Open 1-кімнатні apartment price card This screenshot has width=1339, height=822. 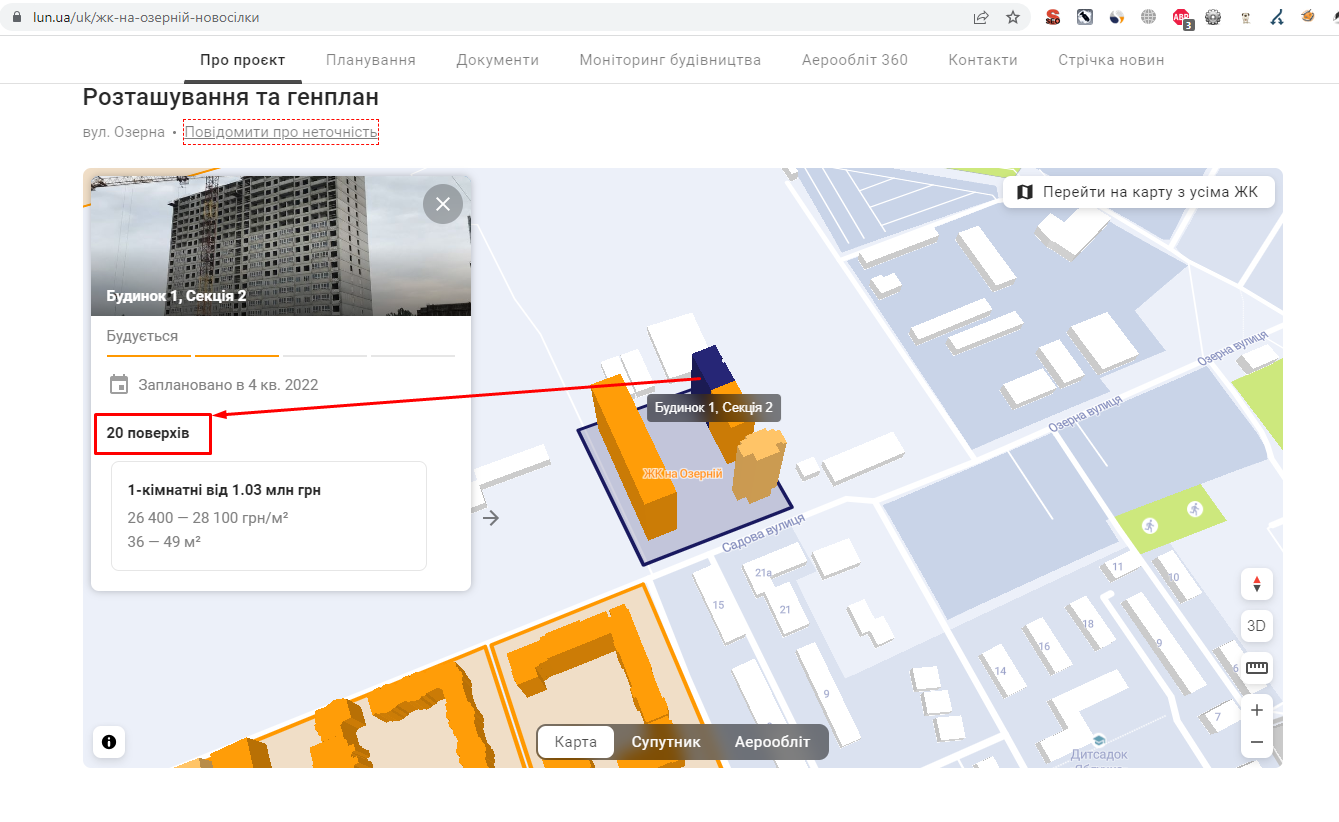(x=269, y=515)
